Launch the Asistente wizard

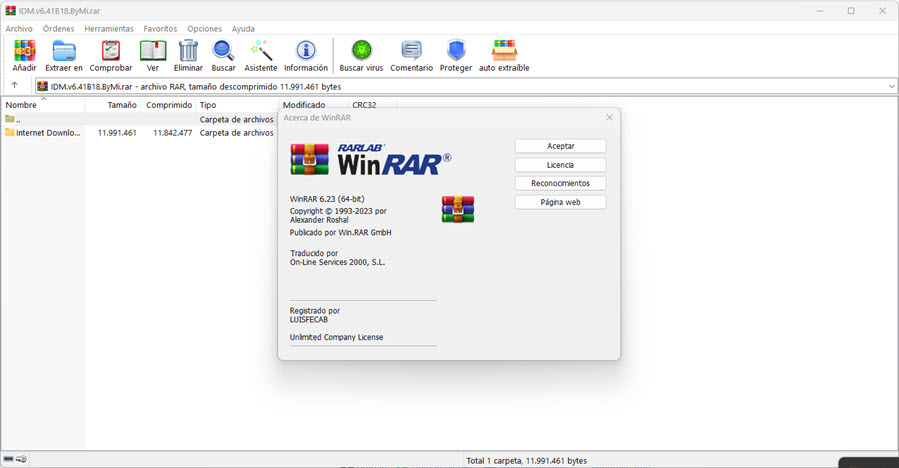tap(261, 56)
